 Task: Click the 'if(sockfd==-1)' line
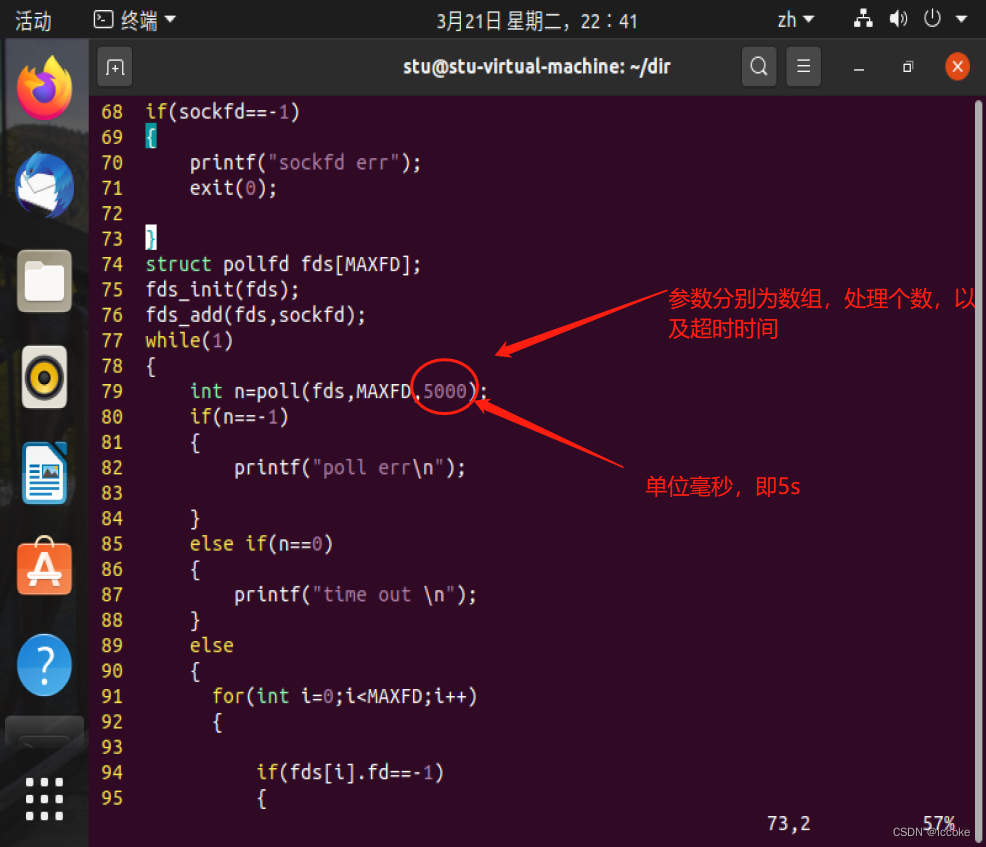coord(222,112)
